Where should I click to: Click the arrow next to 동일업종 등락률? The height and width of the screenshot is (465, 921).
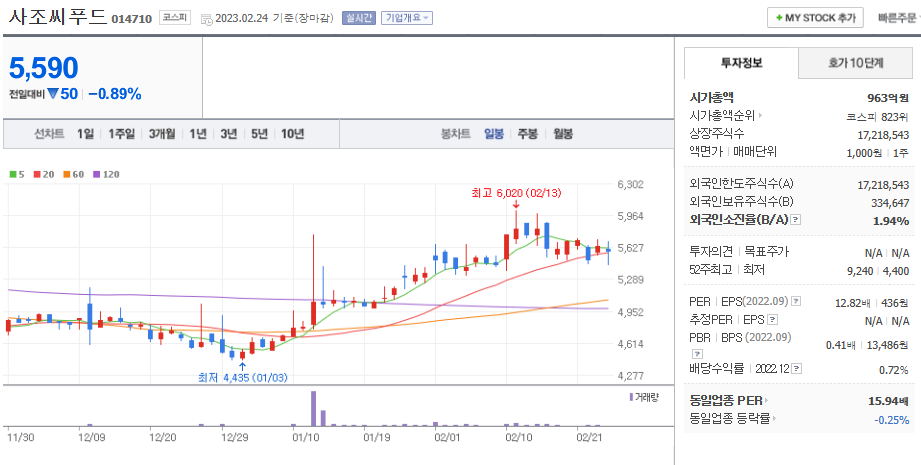tap(773, 419)
